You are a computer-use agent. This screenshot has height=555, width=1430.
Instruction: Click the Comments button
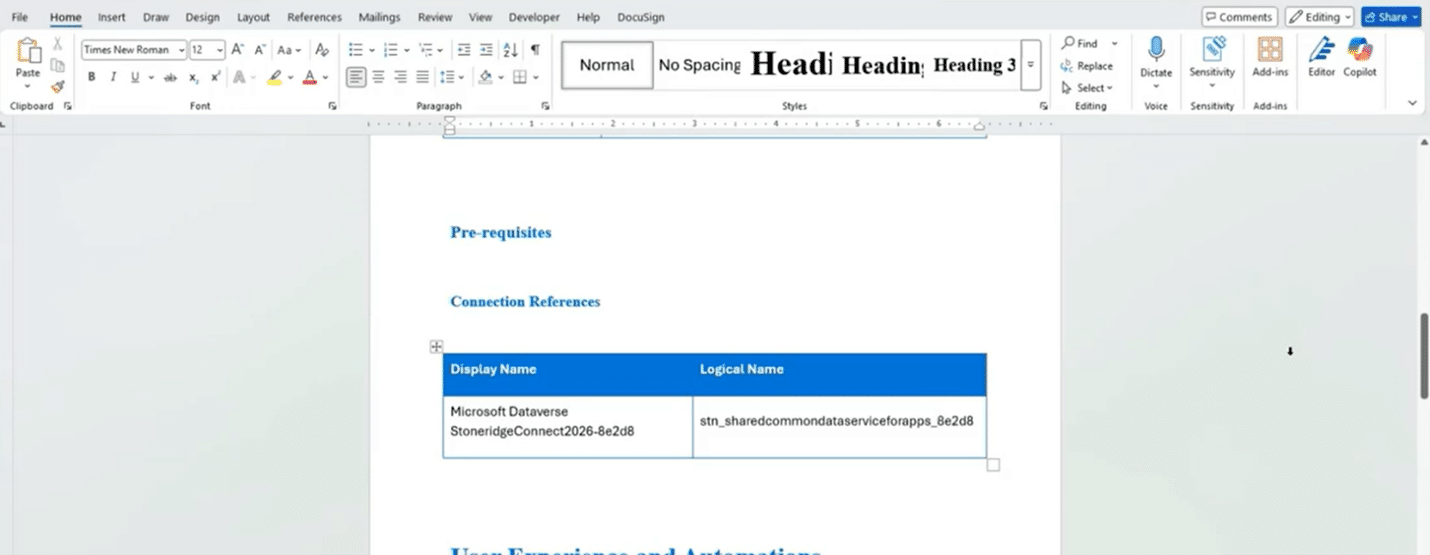click(x=1240, y=17)
